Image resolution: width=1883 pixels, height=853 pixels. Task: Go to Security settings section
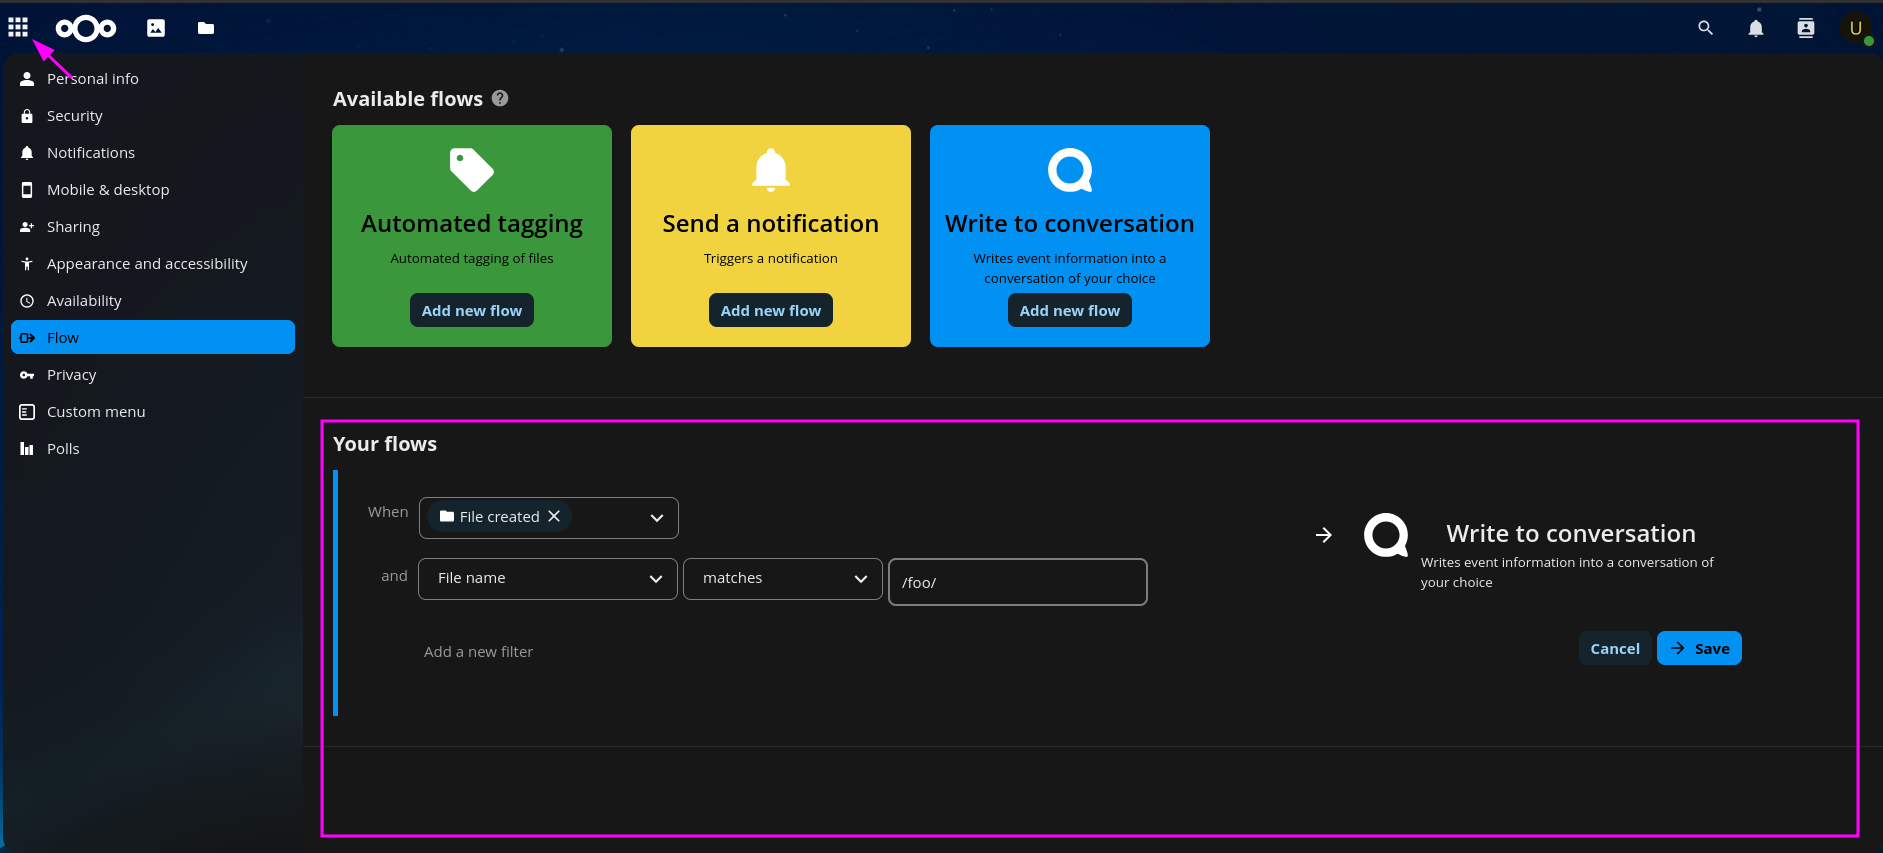pos(75,116)
